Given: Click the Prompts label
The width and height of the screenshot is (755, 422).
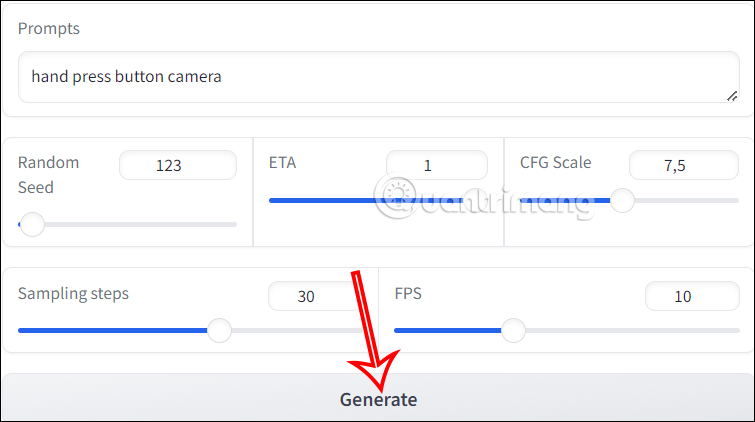Looking at the screenshot, I should pos(49,28).
